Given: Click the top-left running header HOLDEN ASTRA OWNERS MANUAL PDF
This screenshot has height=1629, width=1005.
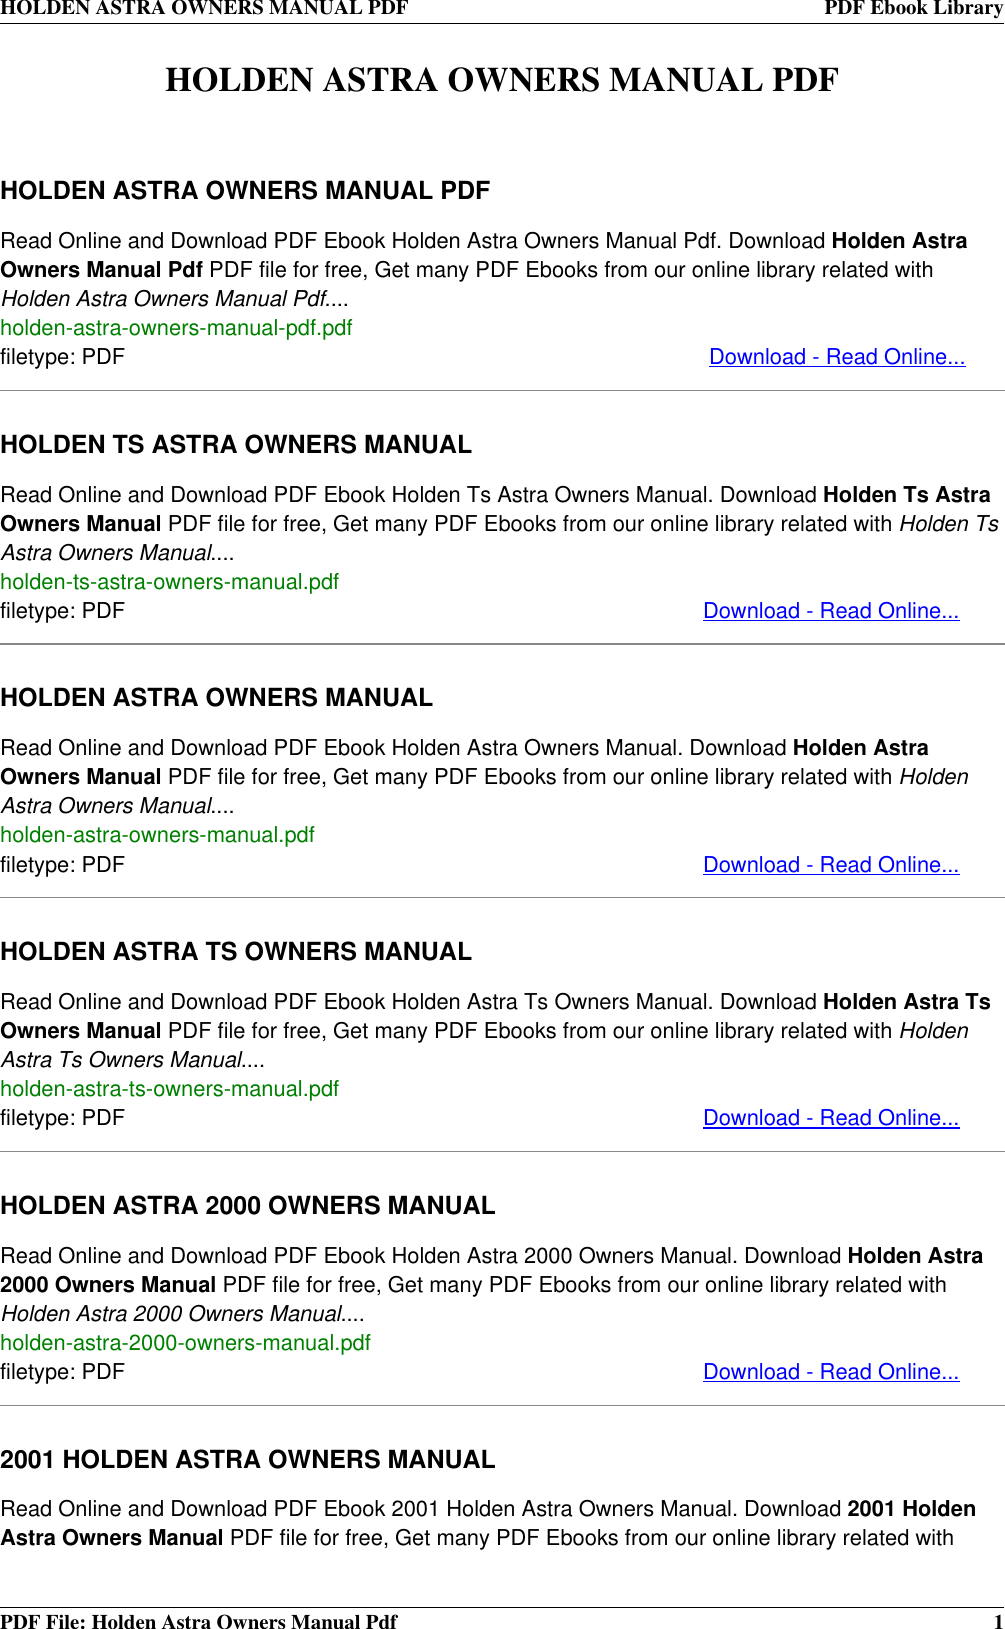Looking at the screenshot, I should [x=204, y=9].
